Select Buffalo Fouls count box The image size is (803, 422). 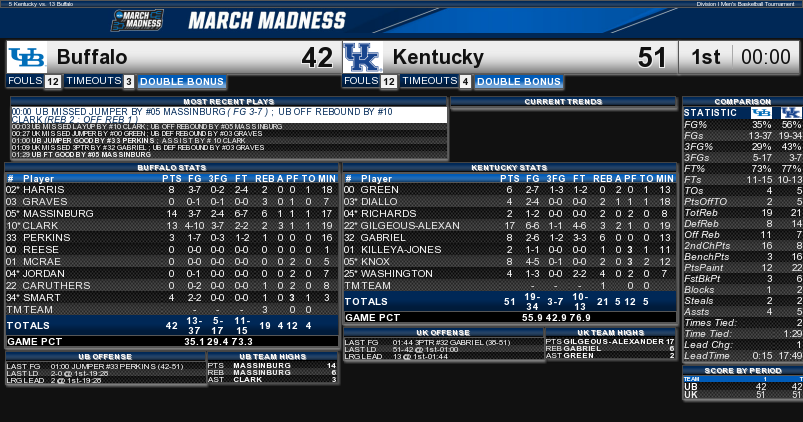(53, 81)
